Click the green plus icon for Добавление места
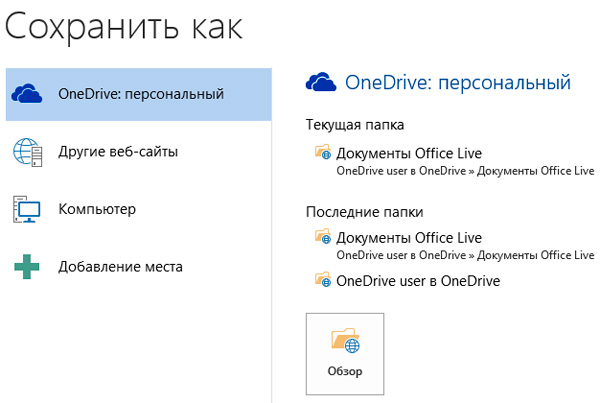This screenshot has width=600, height=403. coord(27,267)
